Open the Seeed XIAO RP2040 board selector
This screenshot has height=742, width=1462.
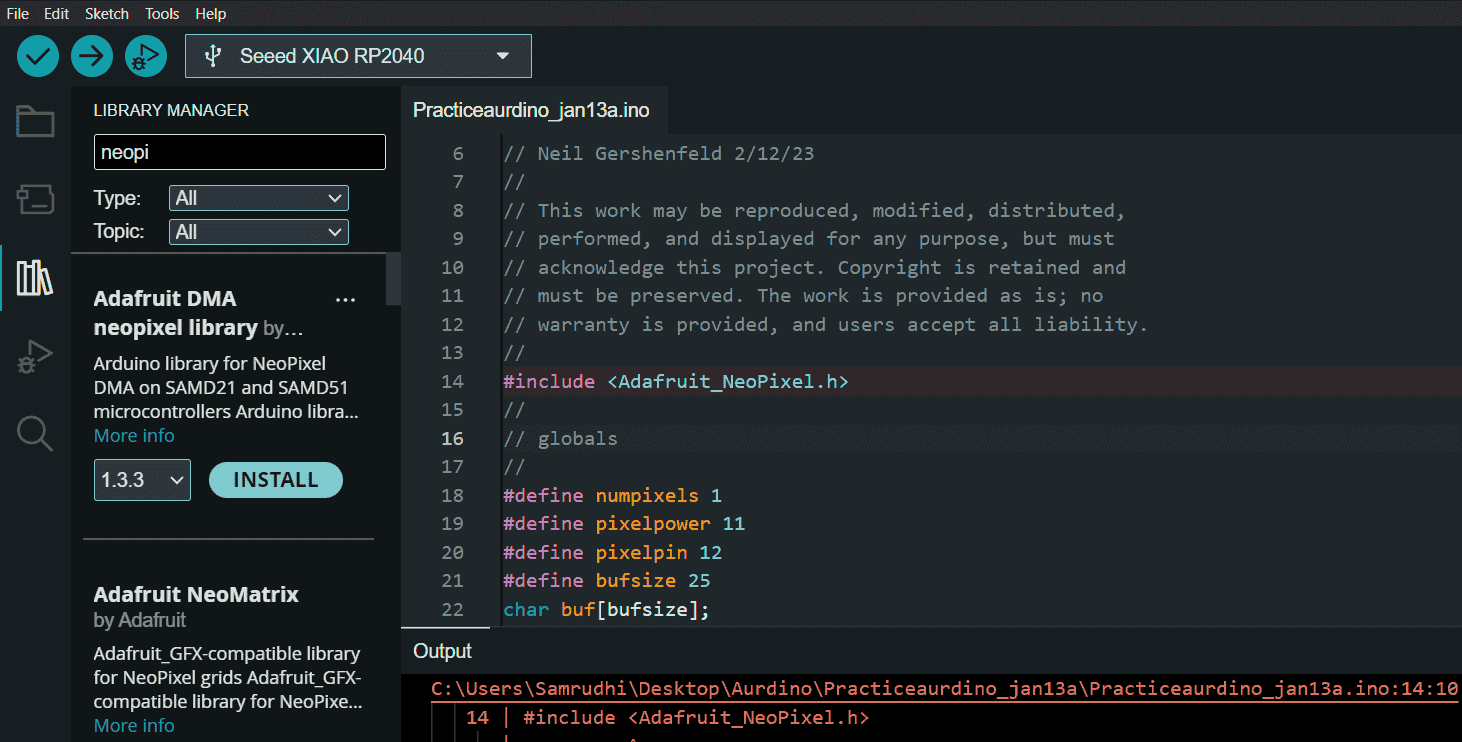358,56
